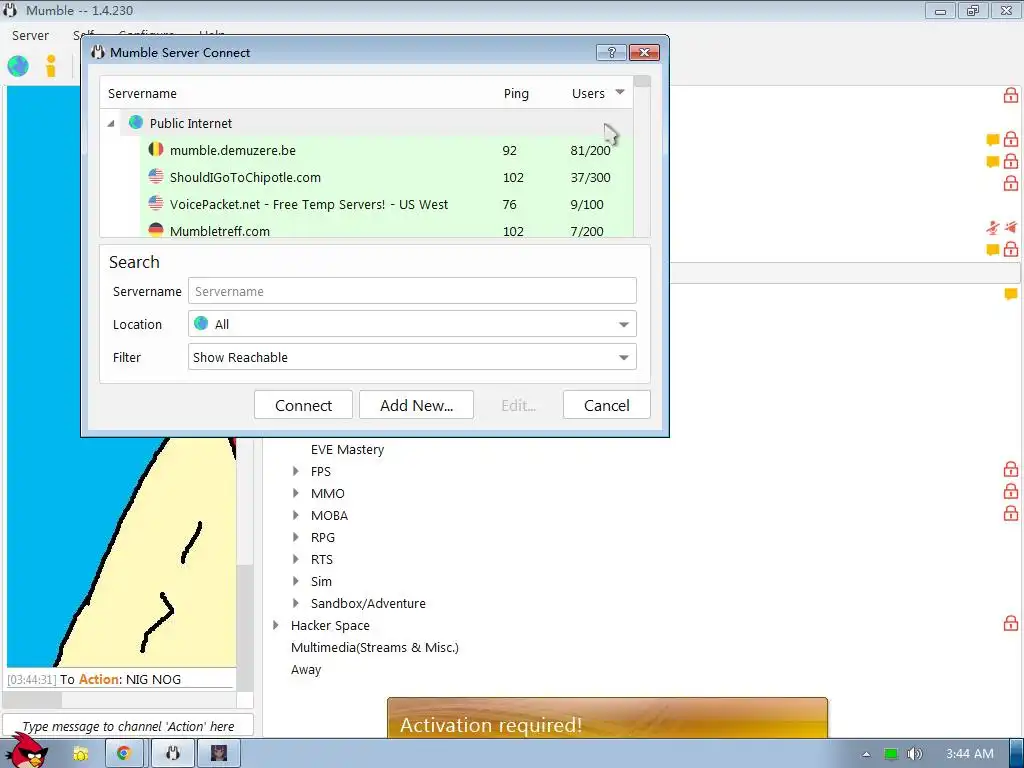Screen dimensions: 1024x768
Task: Click the yellow information icon in Mumble toolbar
Action: [x=51, y=66]
